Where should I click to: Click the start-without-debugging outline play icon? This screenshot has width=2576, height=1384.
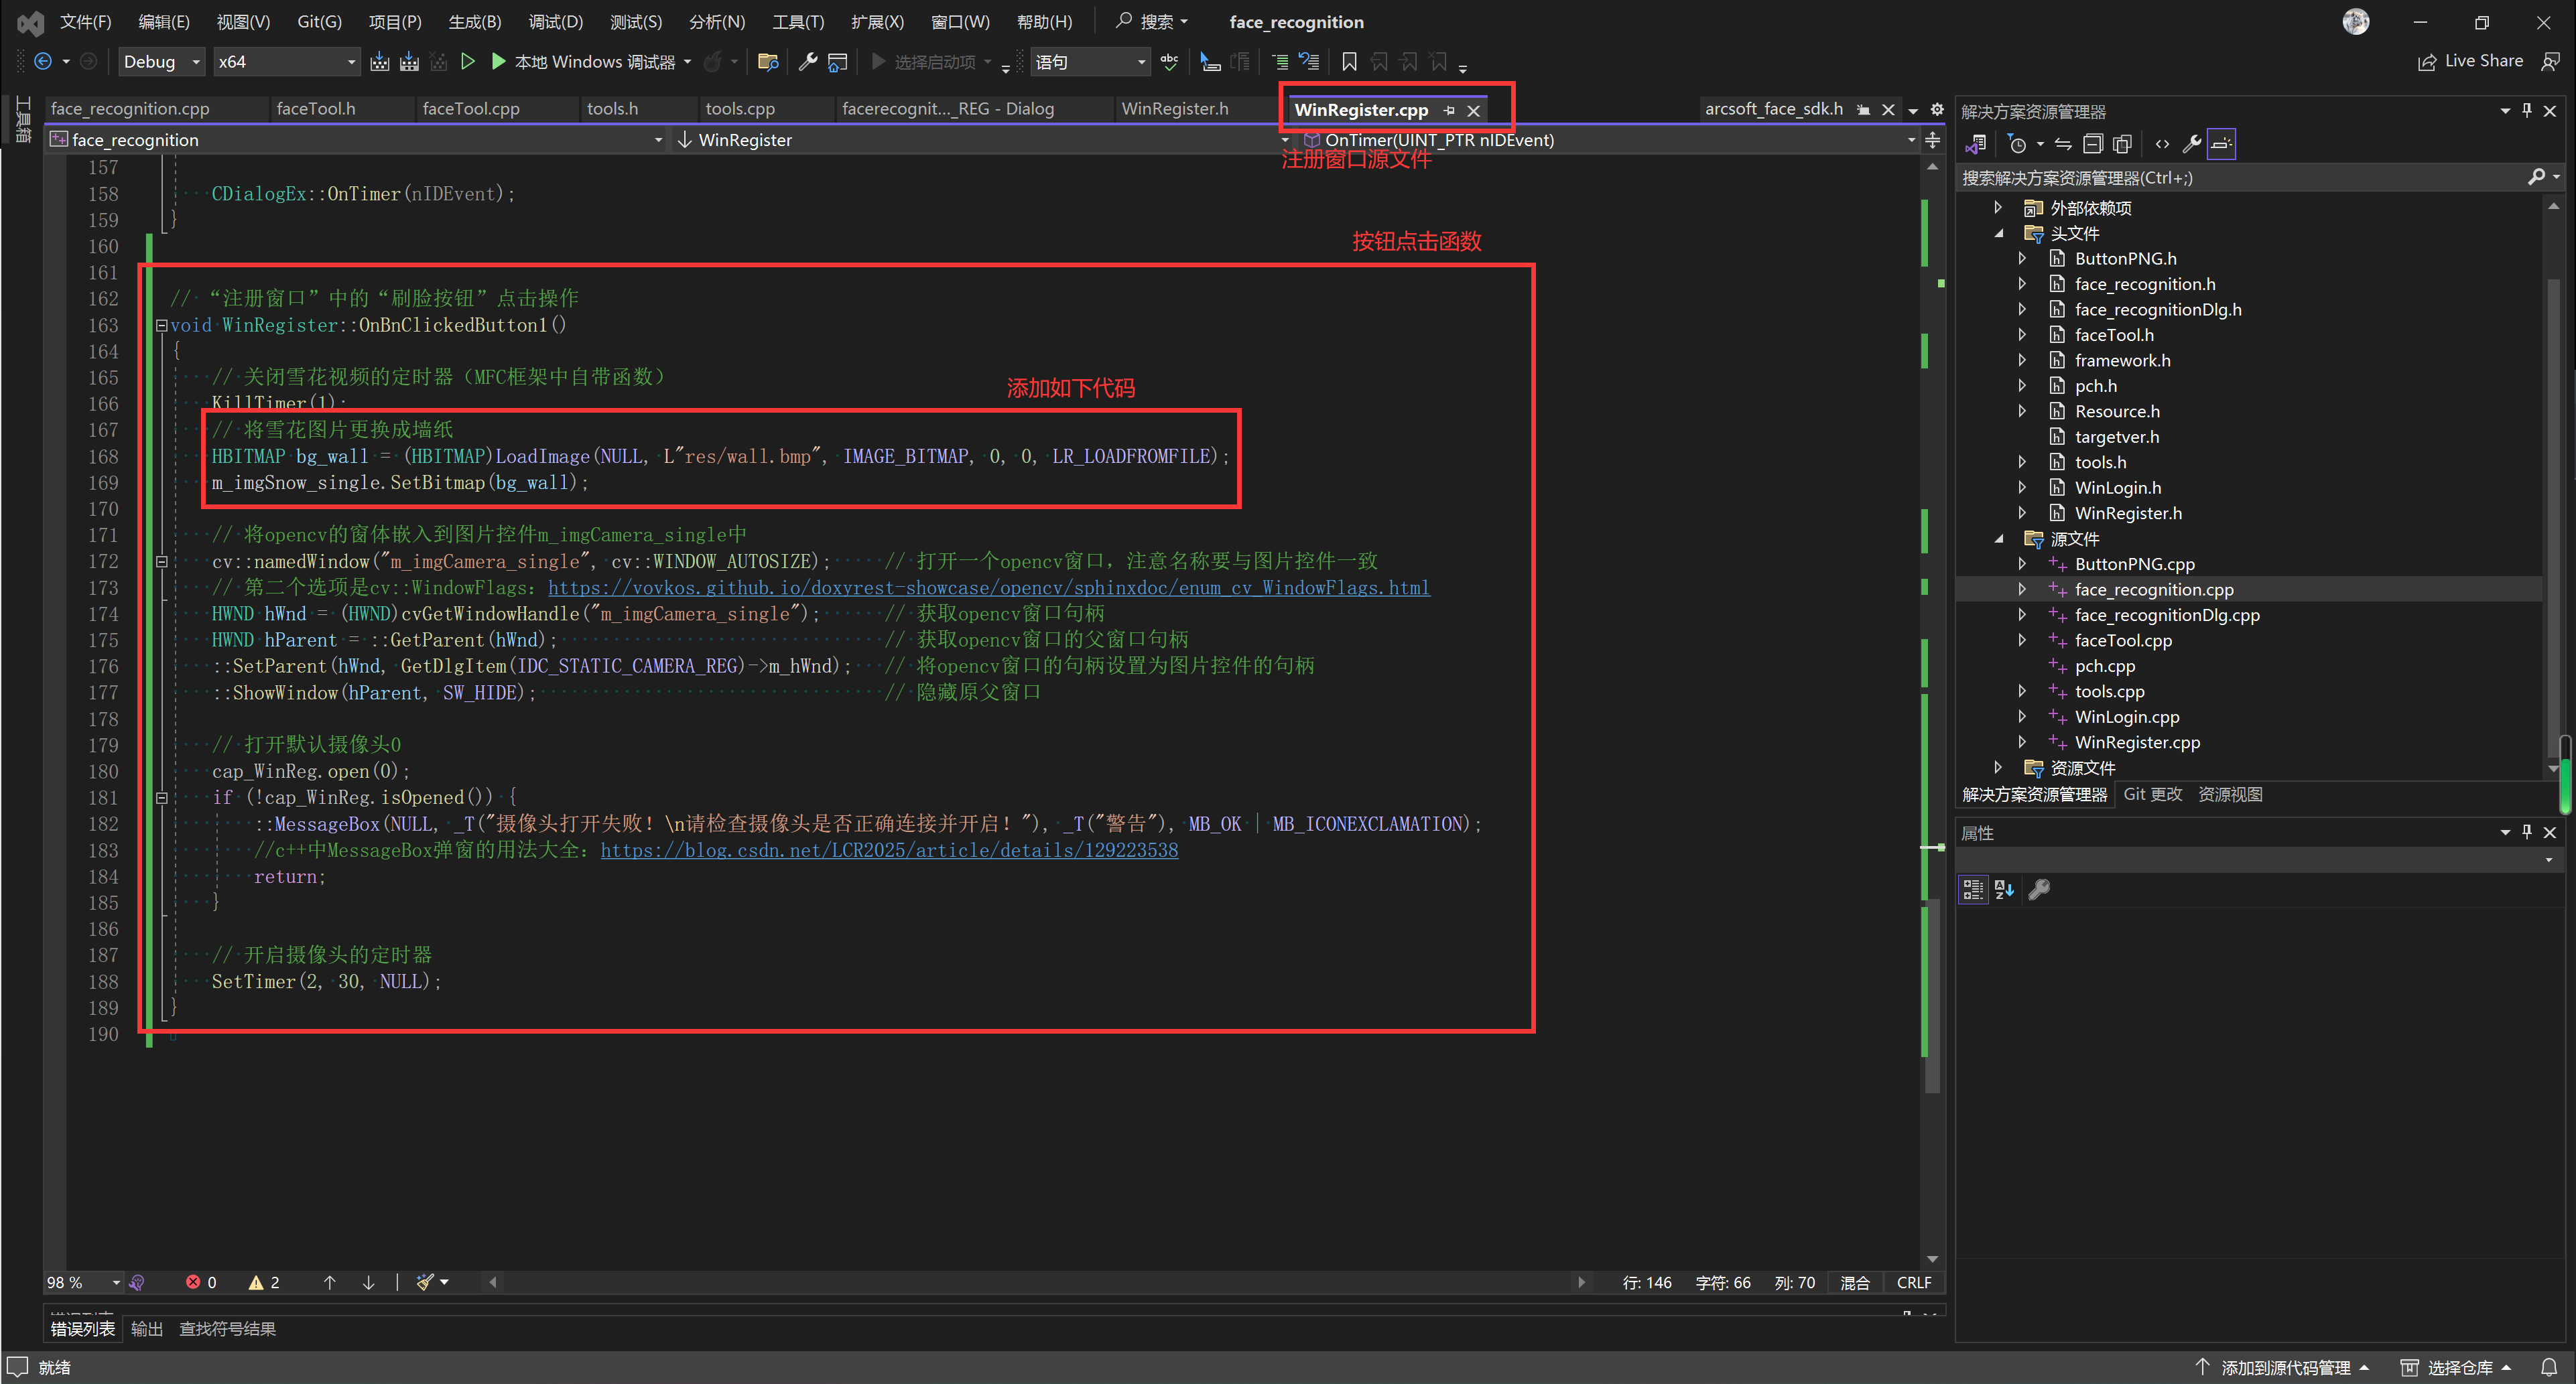point(467,62)
